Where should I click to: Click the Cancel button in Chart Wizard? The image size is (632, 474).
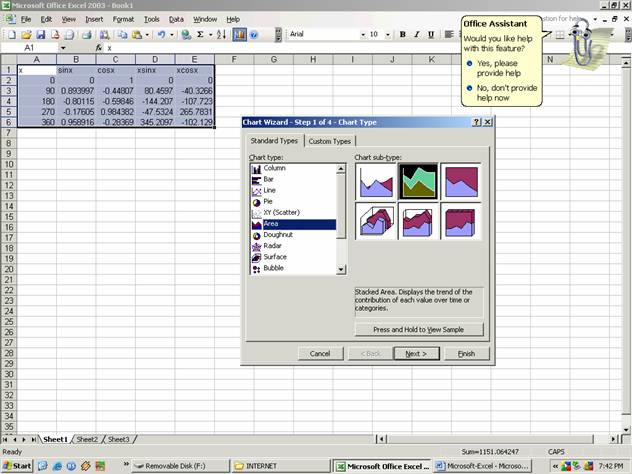tap(320, 353)
